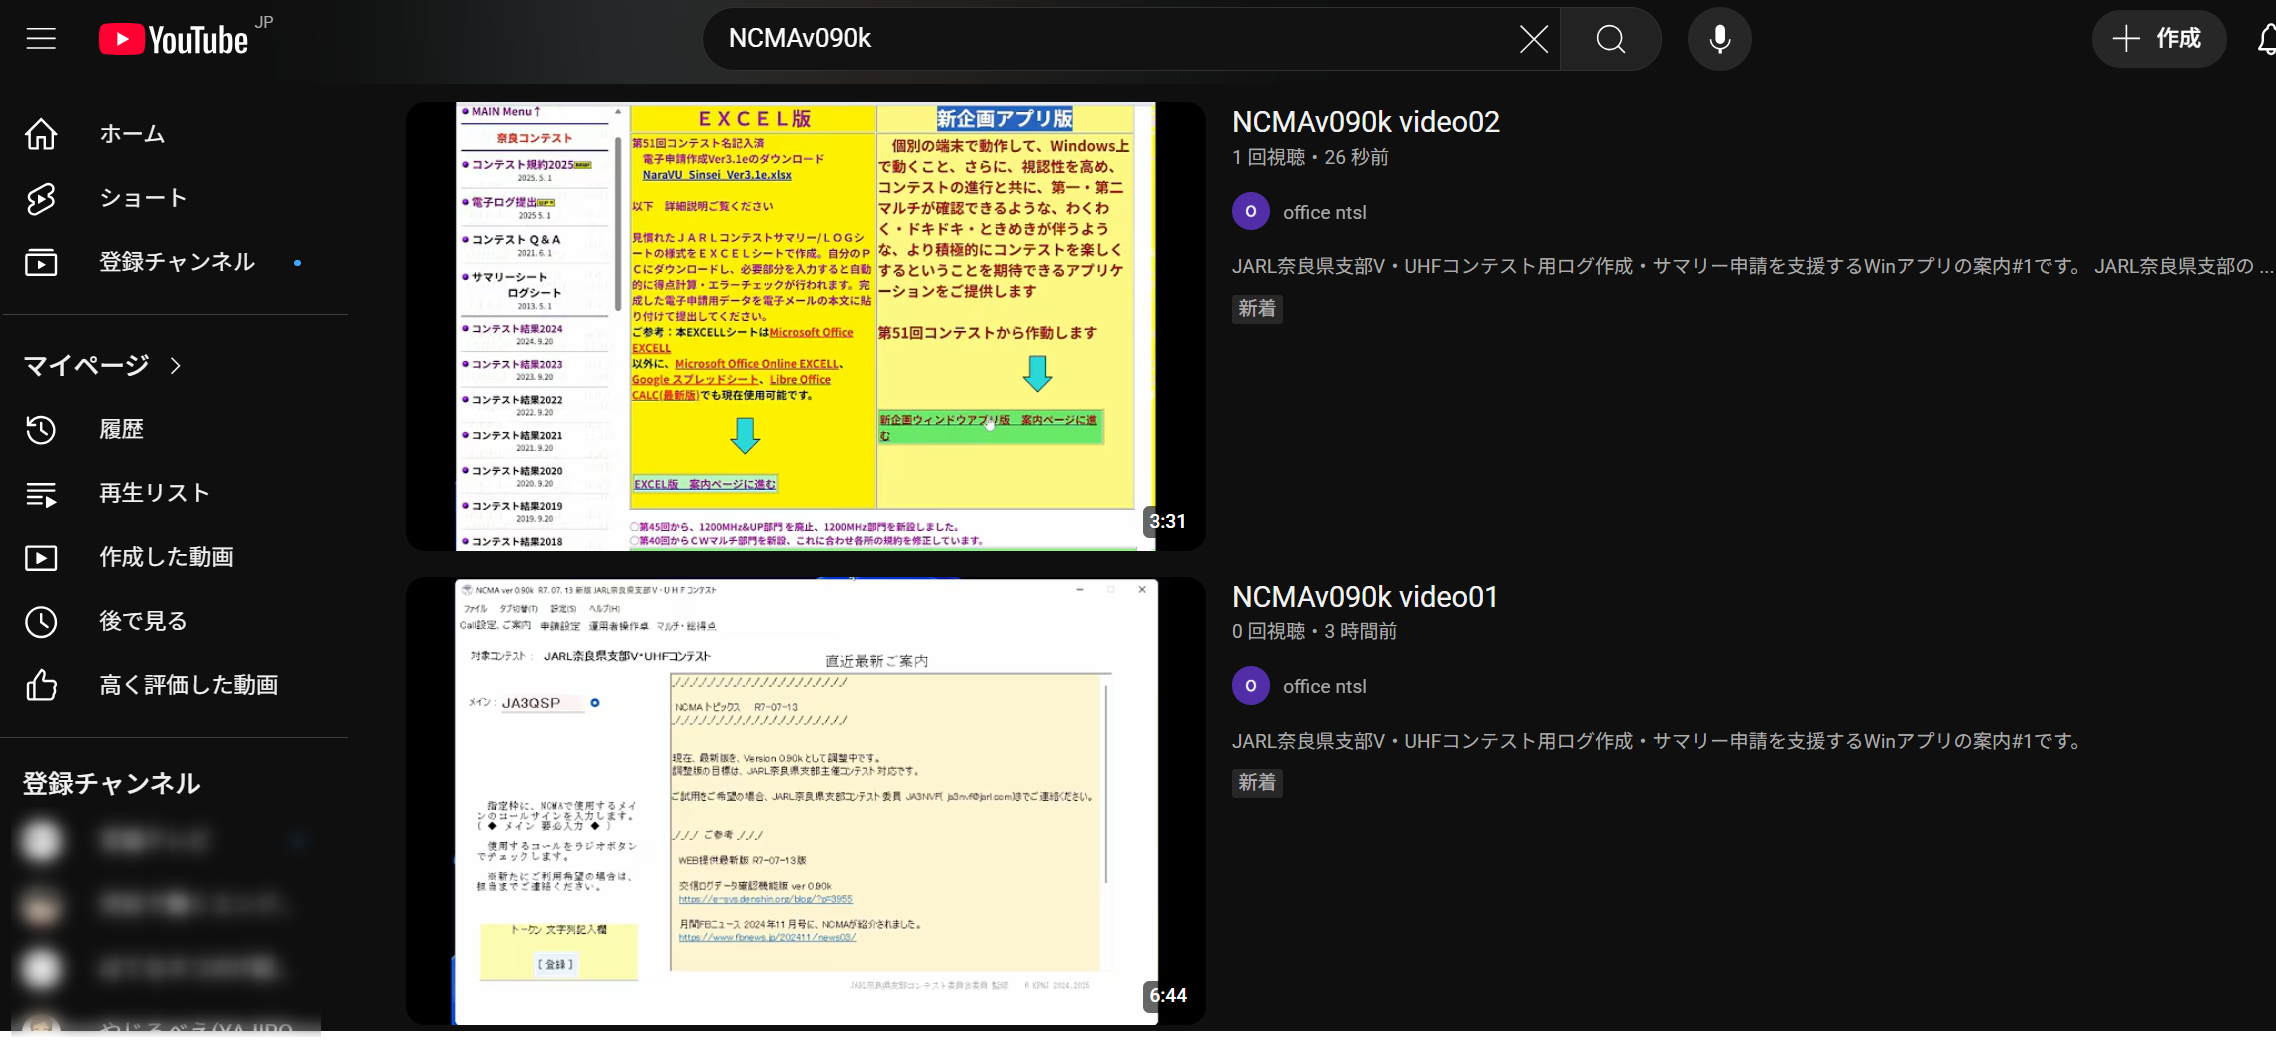Click the video02 description text
This screenshot has height=1042, width=2276.
point(1752,266)
